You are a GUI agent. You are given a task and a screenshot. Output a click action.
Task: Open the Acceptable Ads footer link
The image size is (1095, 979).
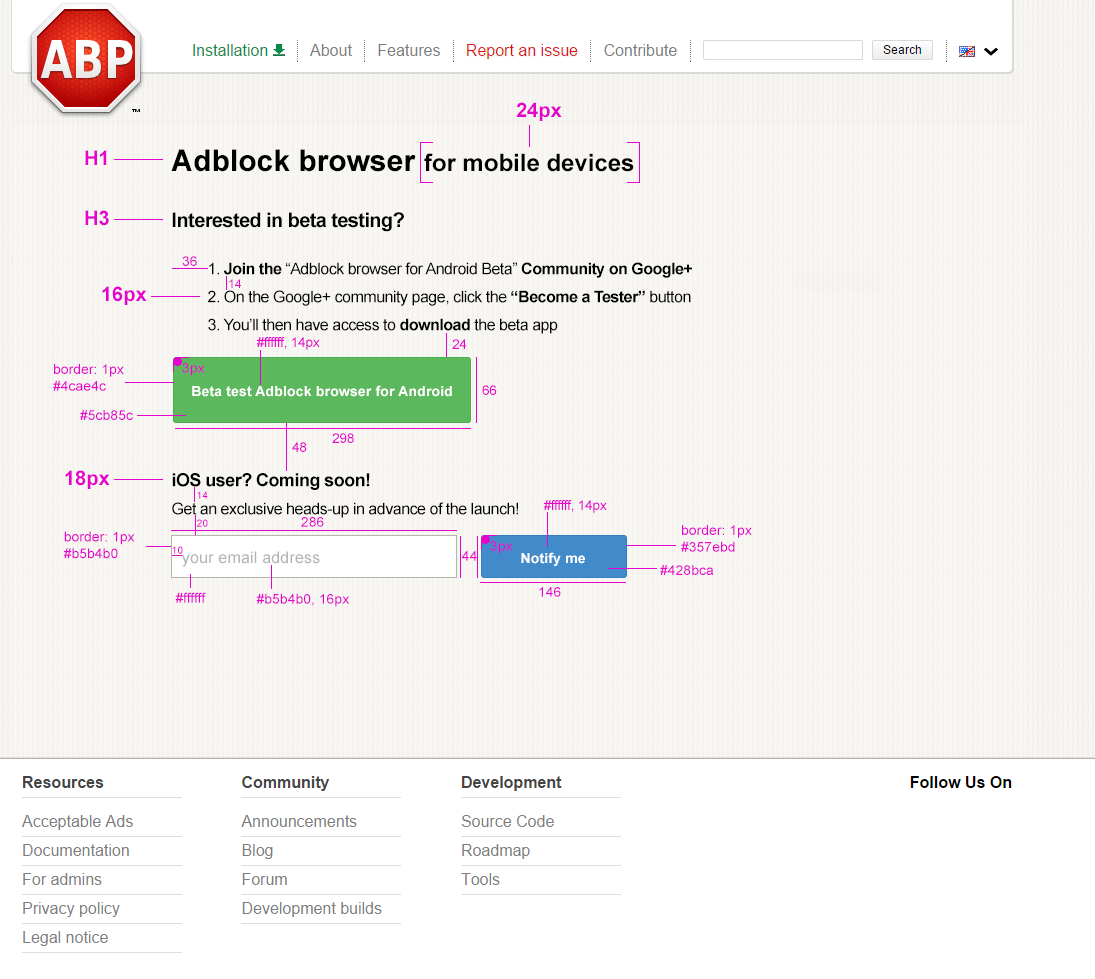click(x=78, y=821)
